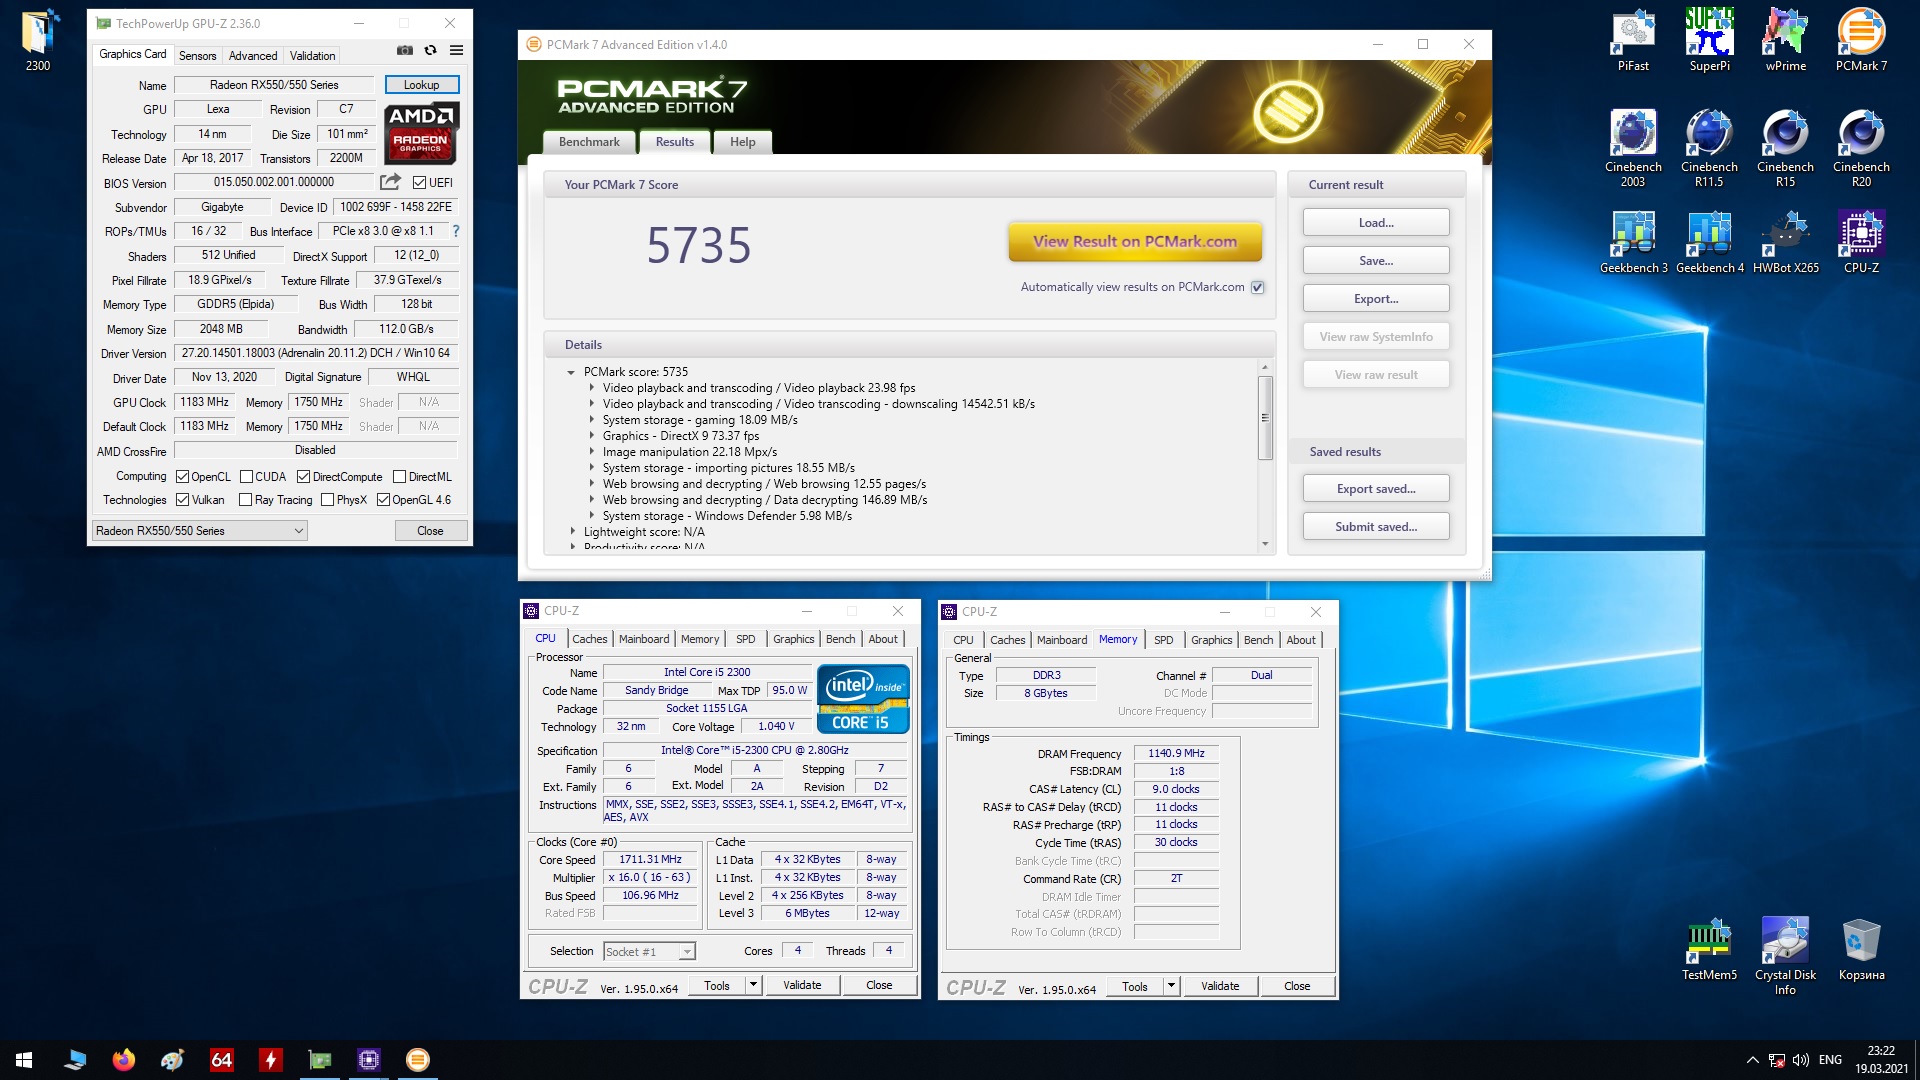Expand the Lightweight score N/A node
1920x1080 pixels.
[573, 532]
